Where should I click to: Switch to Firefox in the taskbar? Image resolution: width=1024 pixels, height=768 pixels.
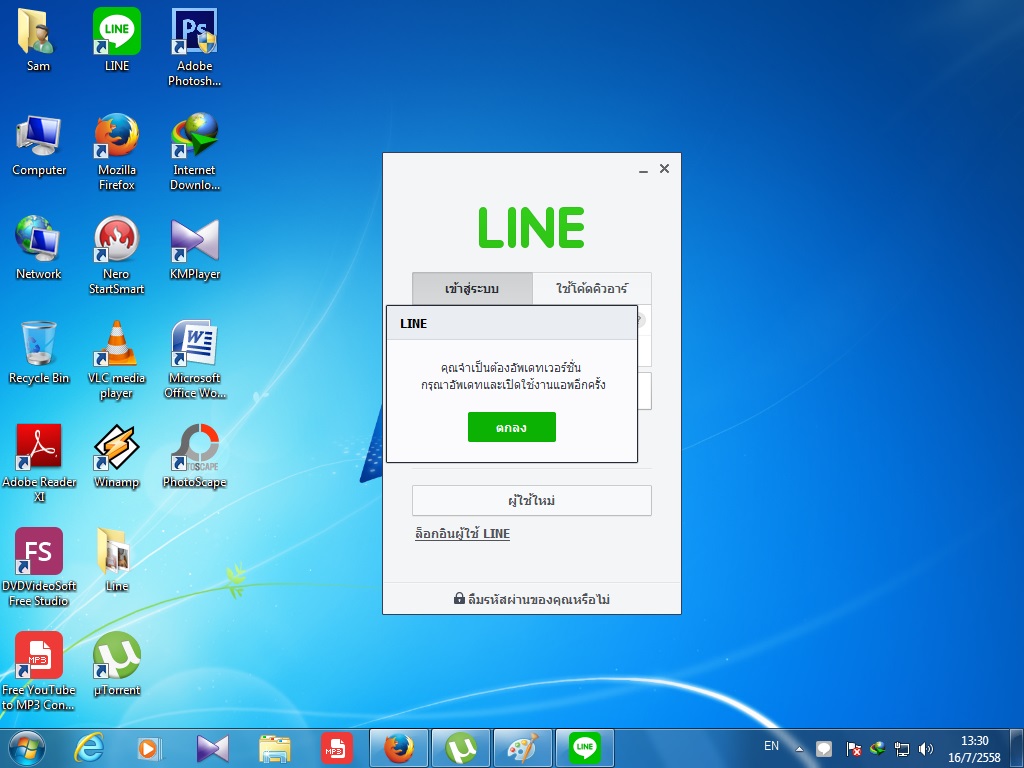pyautogui.click(x=399, y=748)
